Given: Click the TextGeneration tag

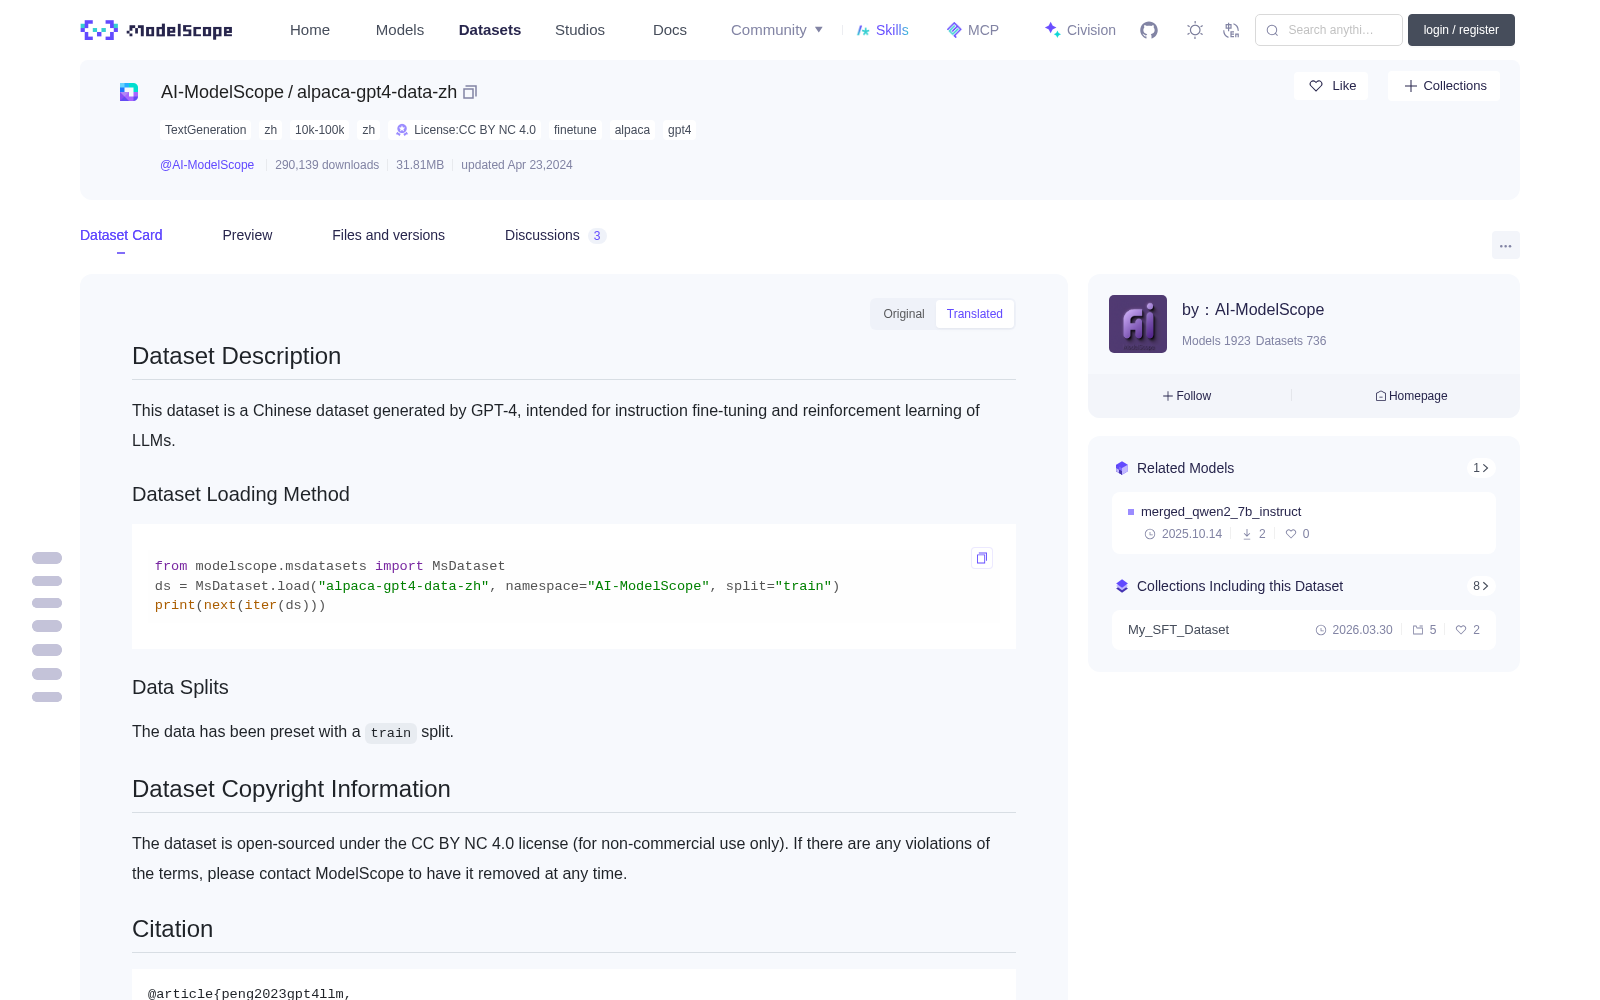Looking at the screenshot, I should click(205, 130).
